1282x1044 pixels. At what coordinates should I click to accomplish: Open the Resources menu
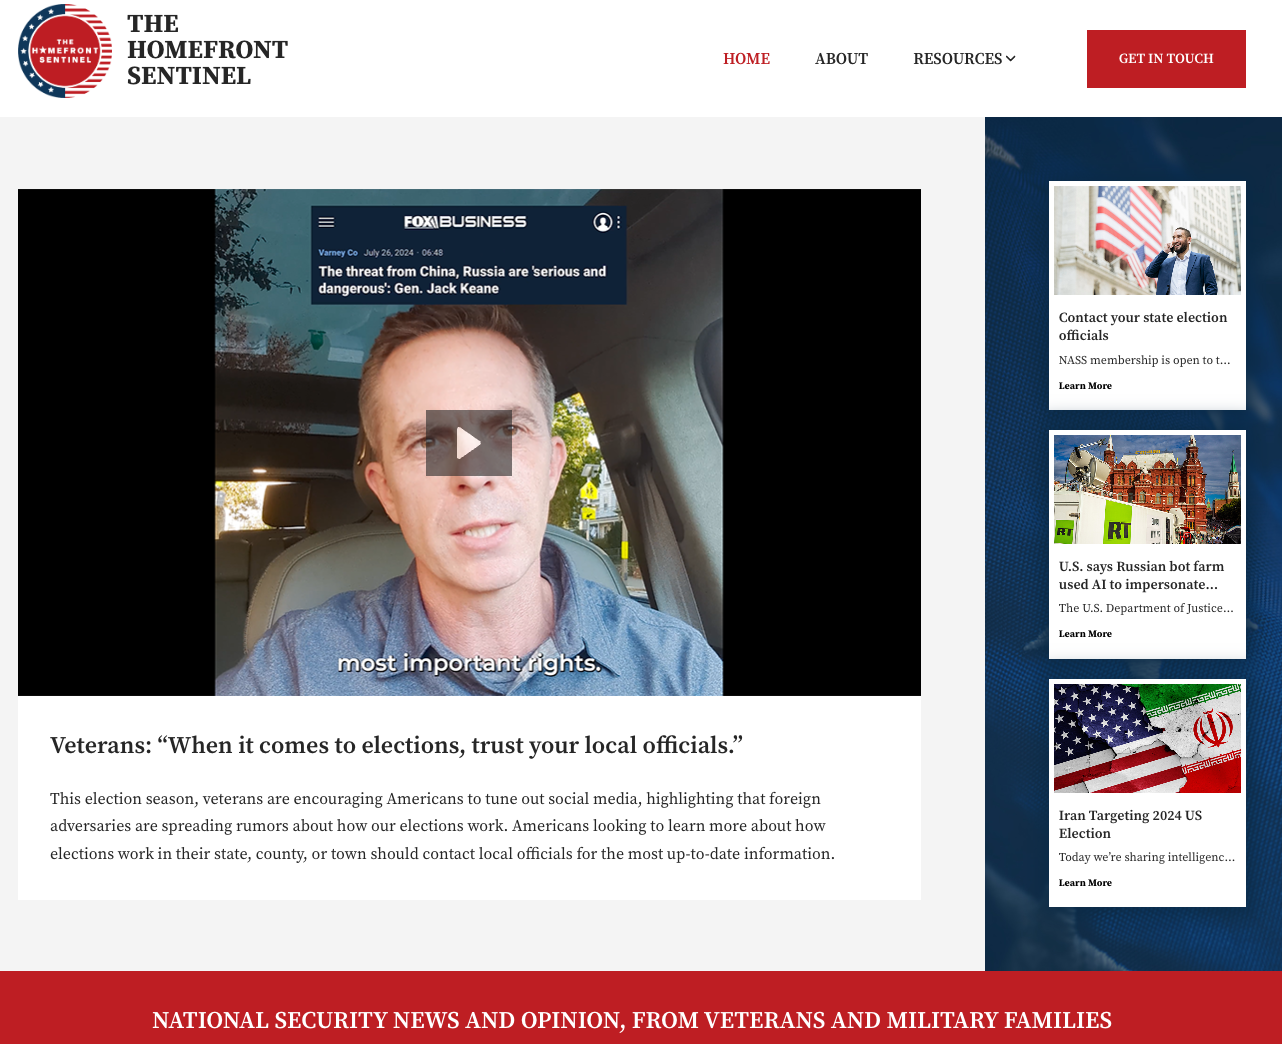click(x=964, y=59)
